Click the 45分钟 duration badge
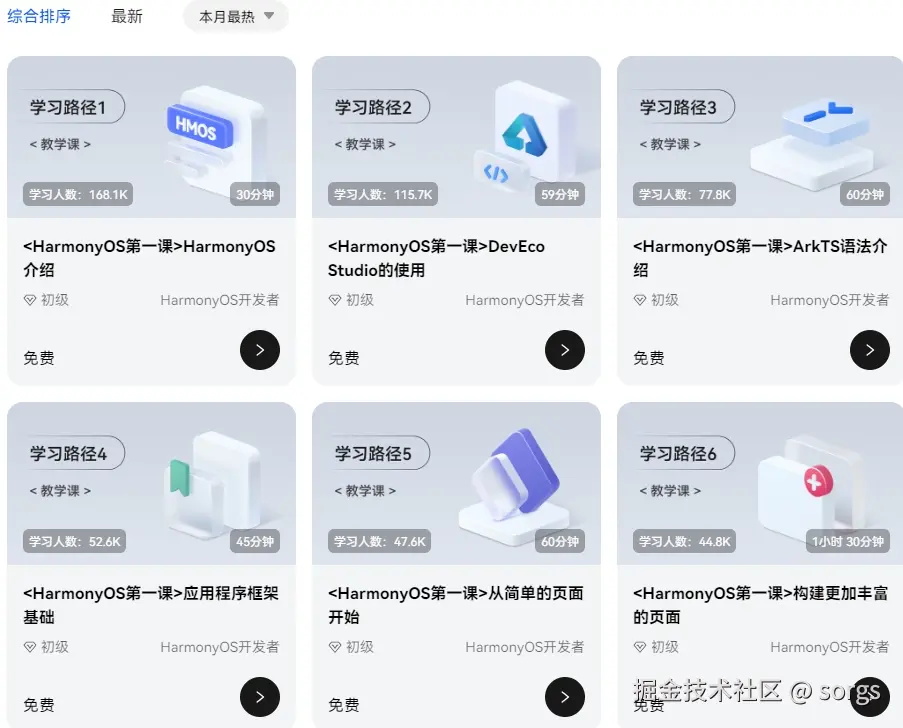The image size is (903, 728). (255, 541)
